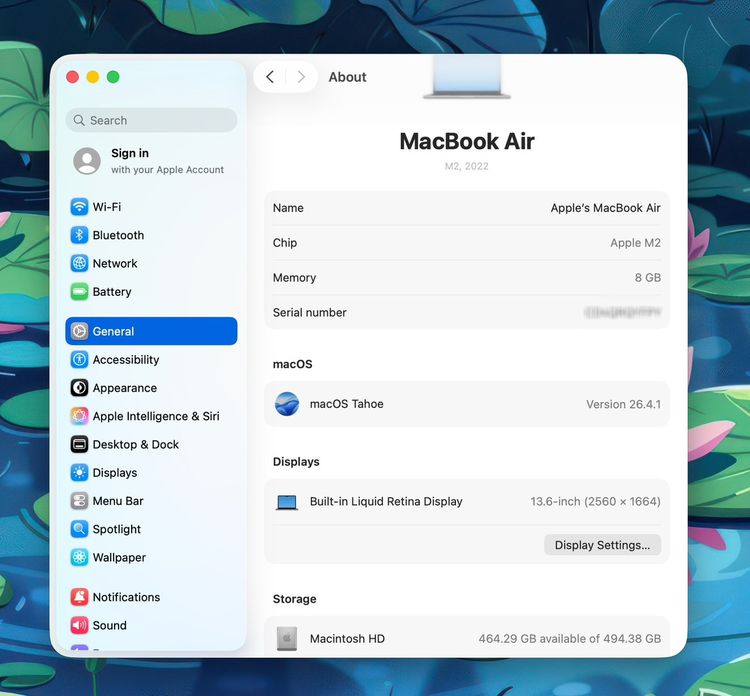Click the green Battery icon
This screenshot has height=696, width=750.
(x=79, y=291)
